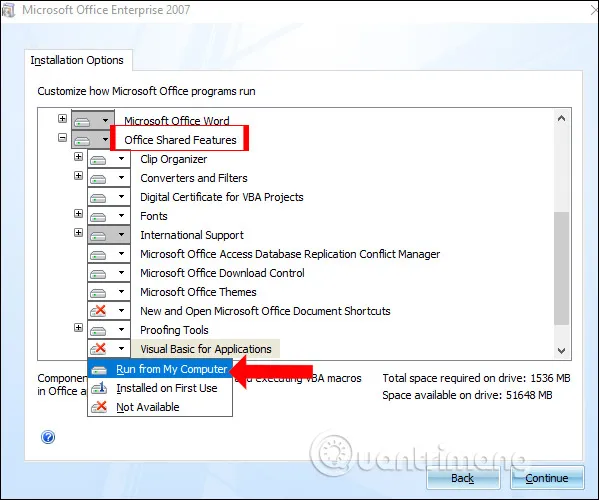Open install dropdown for Fonts
Screen dimensions: 599x500
[x=109, y=216]
